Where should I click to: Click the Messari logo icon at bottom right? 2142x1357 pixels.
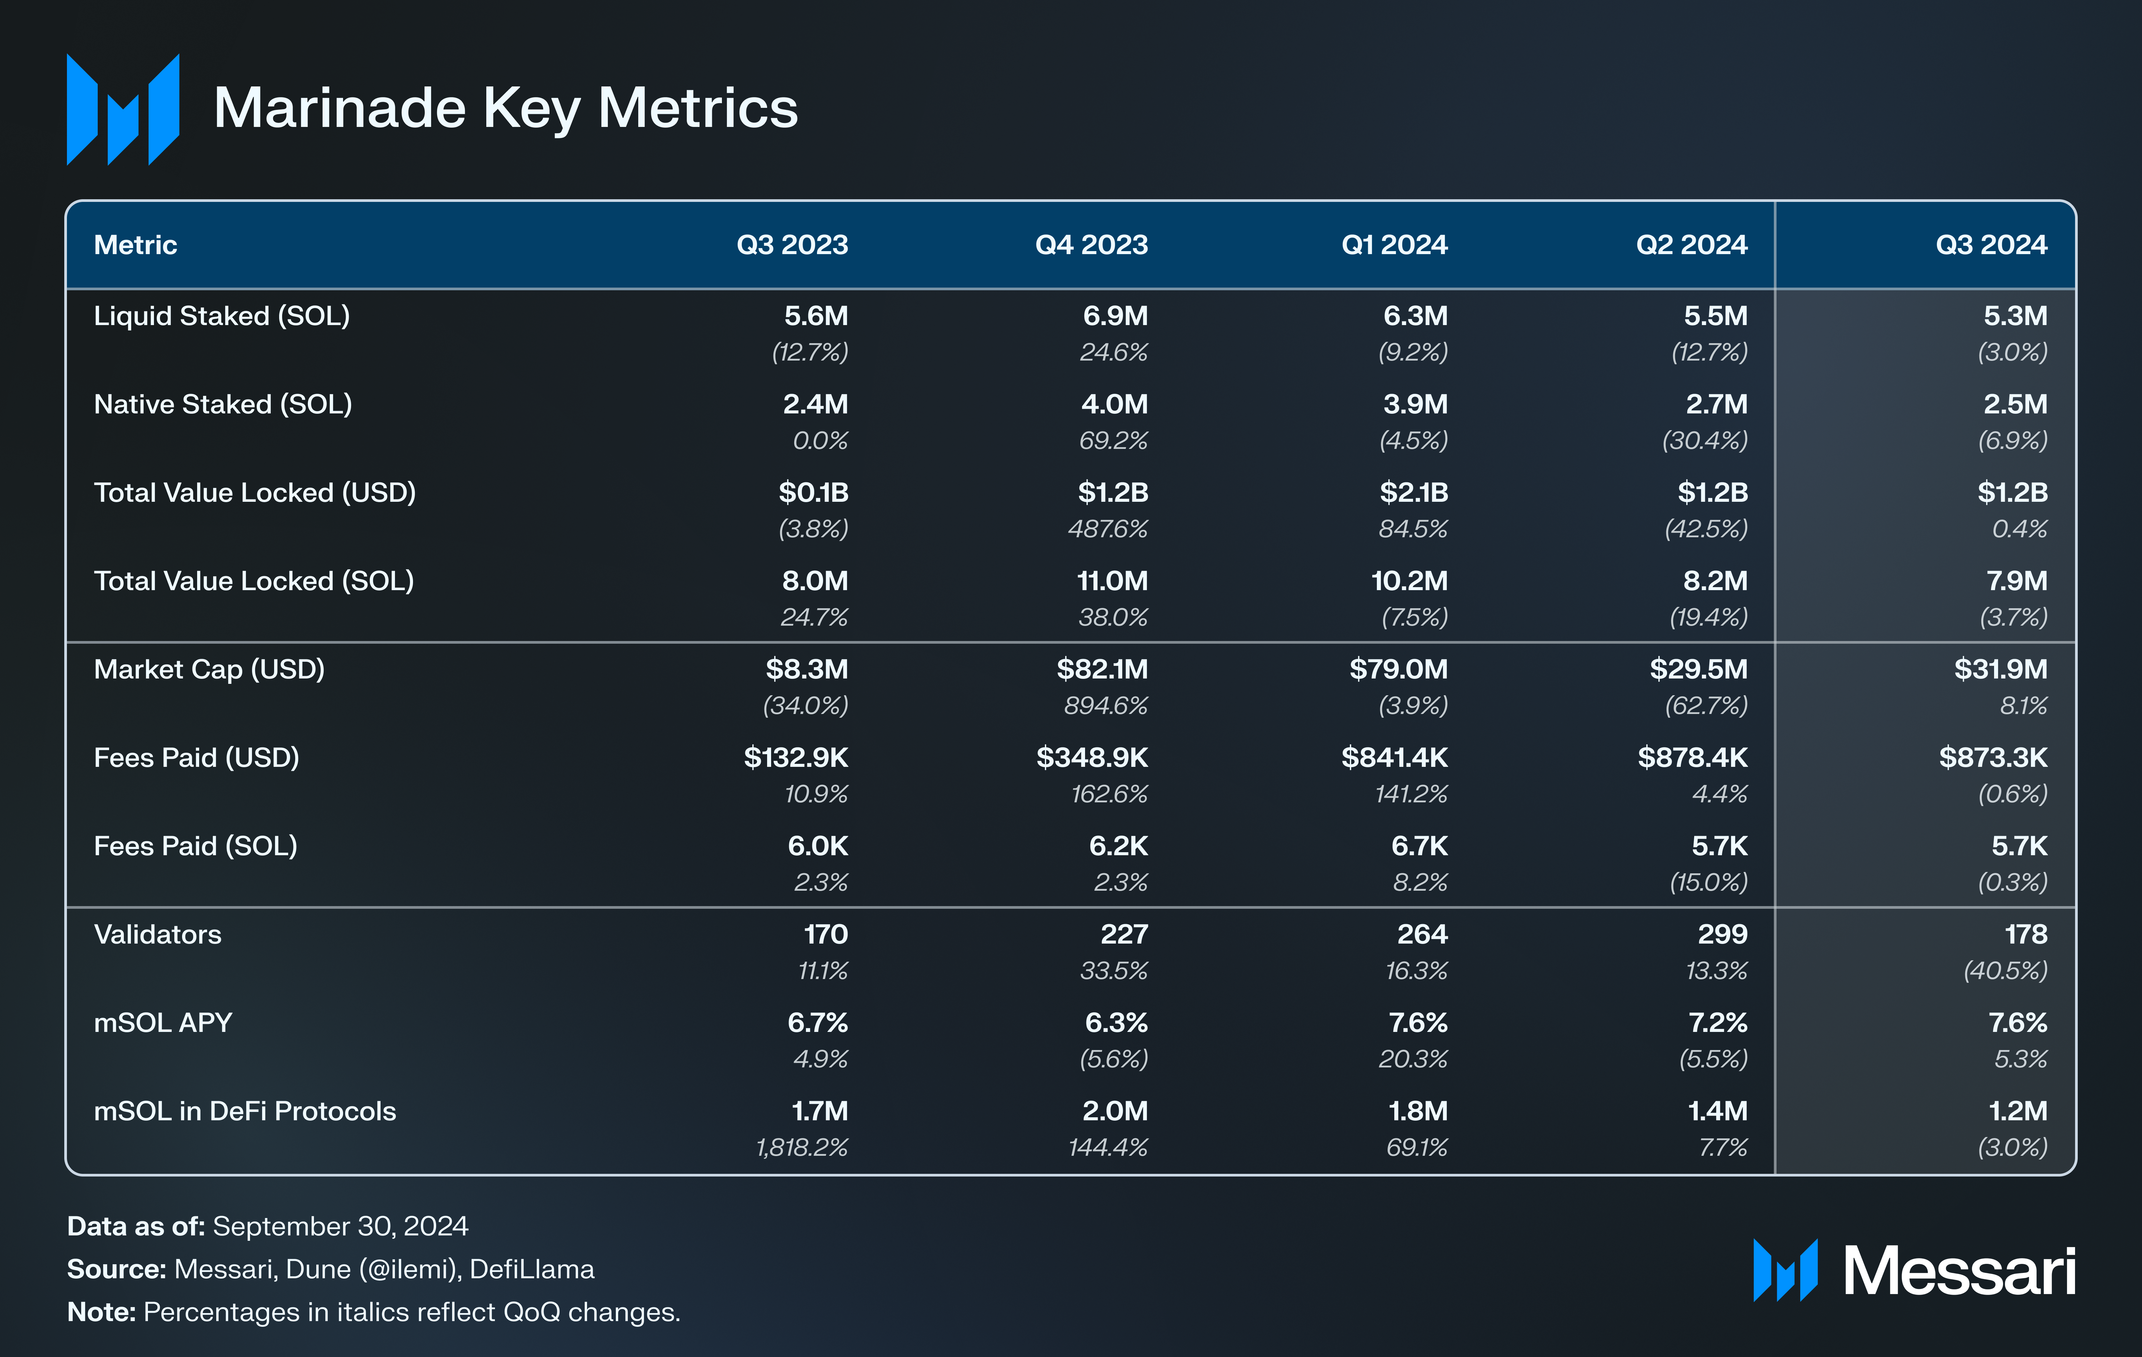click(1784, 1270)
